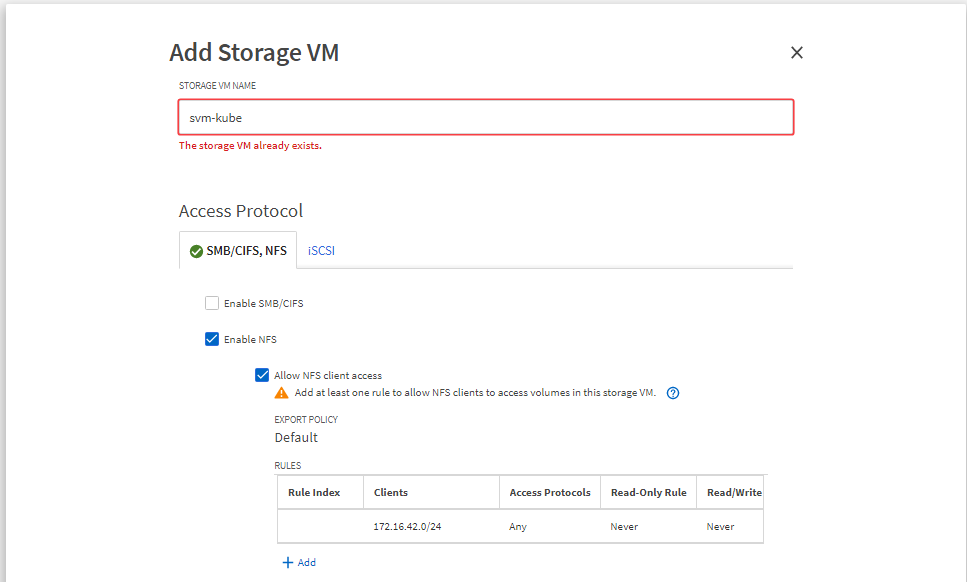
Task: Select the 172.16.42.0/24 client rule row
Action: point(407,527)
